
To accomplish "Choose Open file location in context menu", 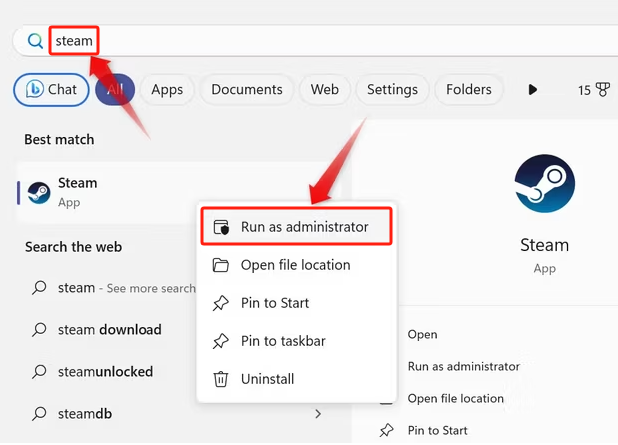I will pyautogui.click(x=296, y=265).
